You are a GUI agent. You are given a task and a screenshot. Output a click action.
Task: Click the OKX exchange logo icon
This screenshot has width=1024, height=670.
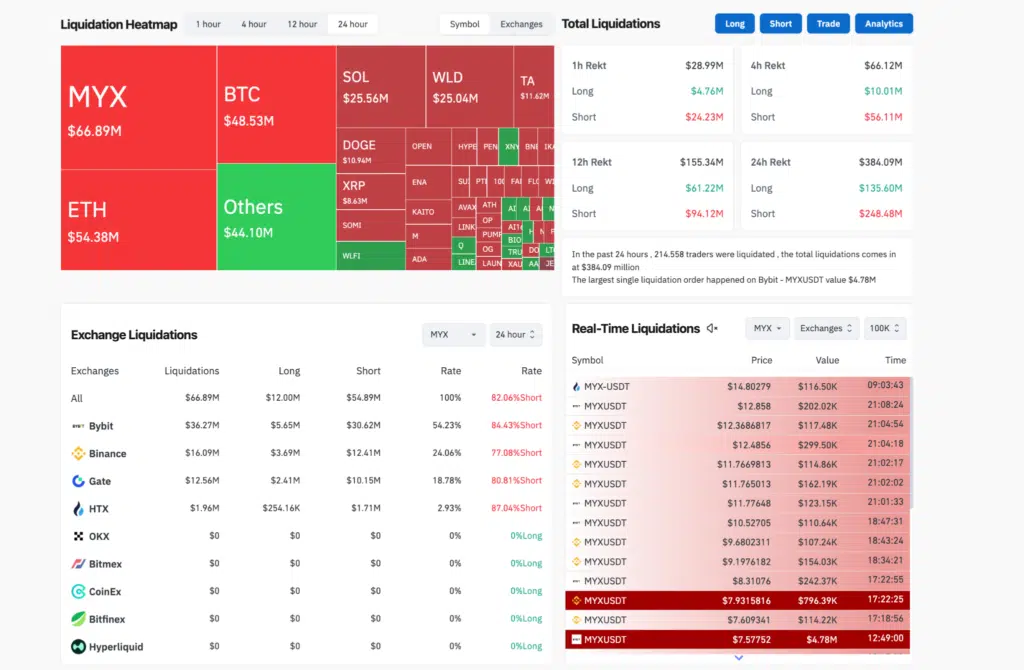pyautogui.click(x=78, y=537)
